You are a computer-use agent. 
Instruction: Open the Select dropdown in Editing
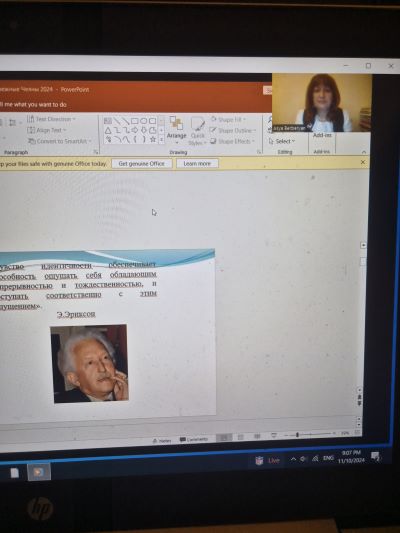pos(282,141)
